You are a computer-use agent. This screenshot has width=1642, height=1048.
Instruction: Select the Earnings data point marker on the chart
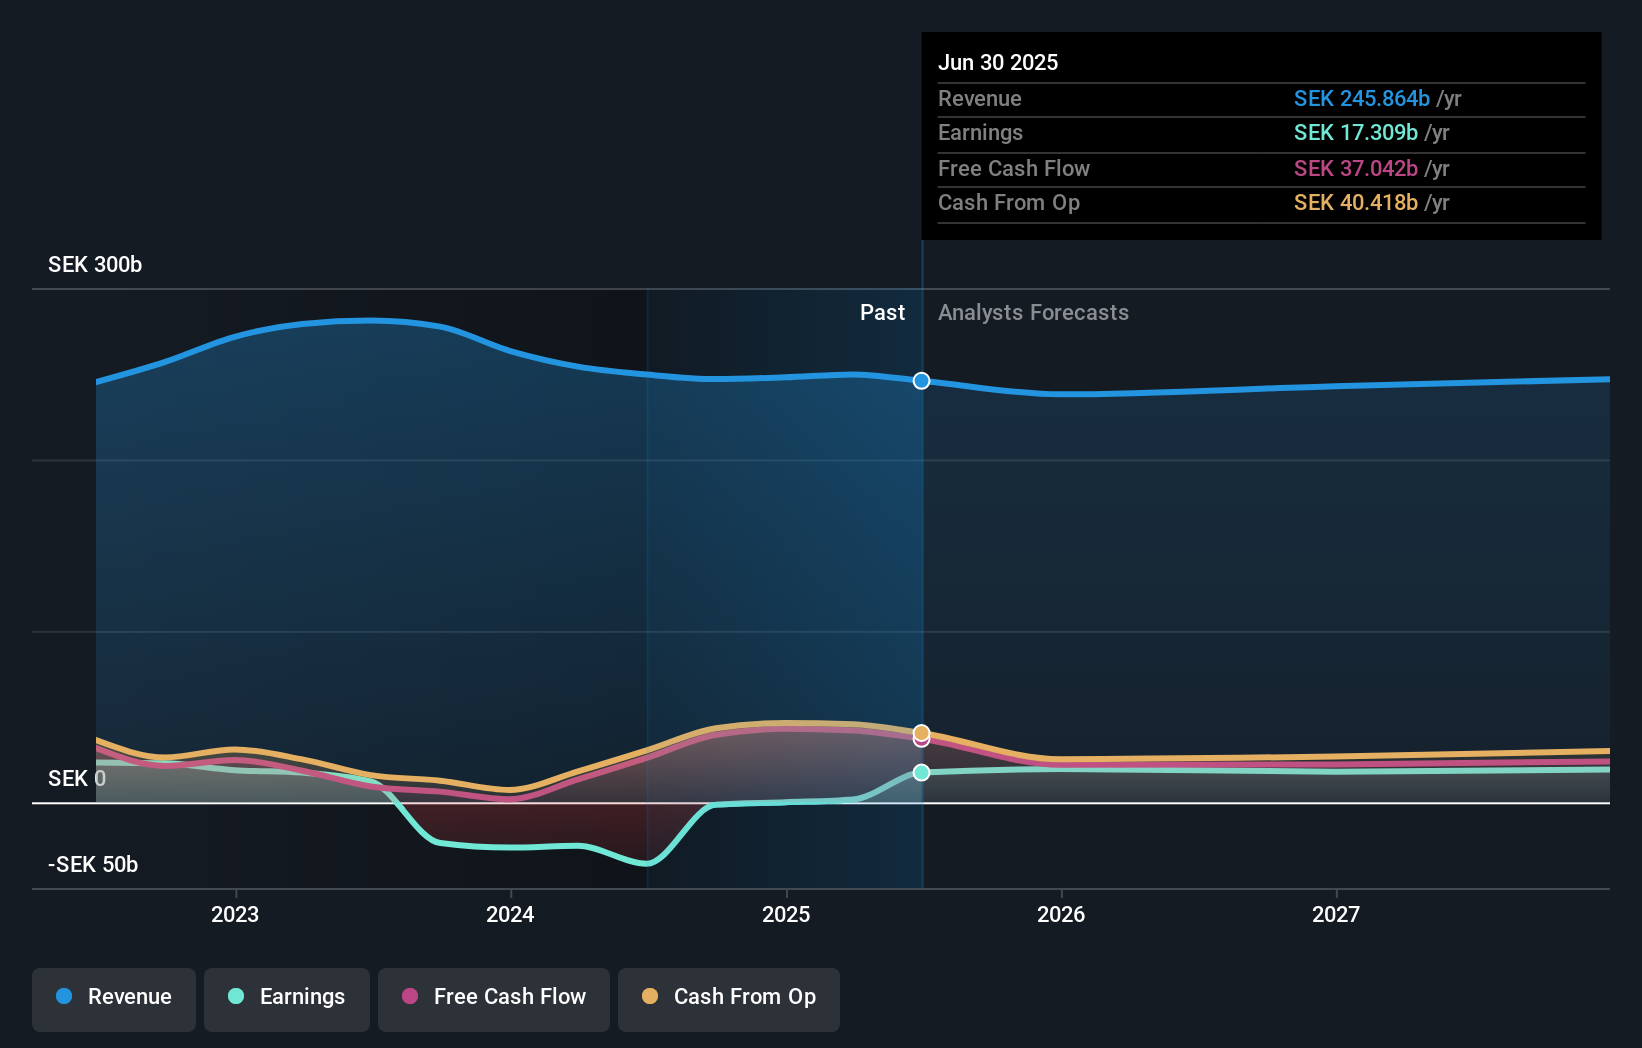click(x=921, y=771)
